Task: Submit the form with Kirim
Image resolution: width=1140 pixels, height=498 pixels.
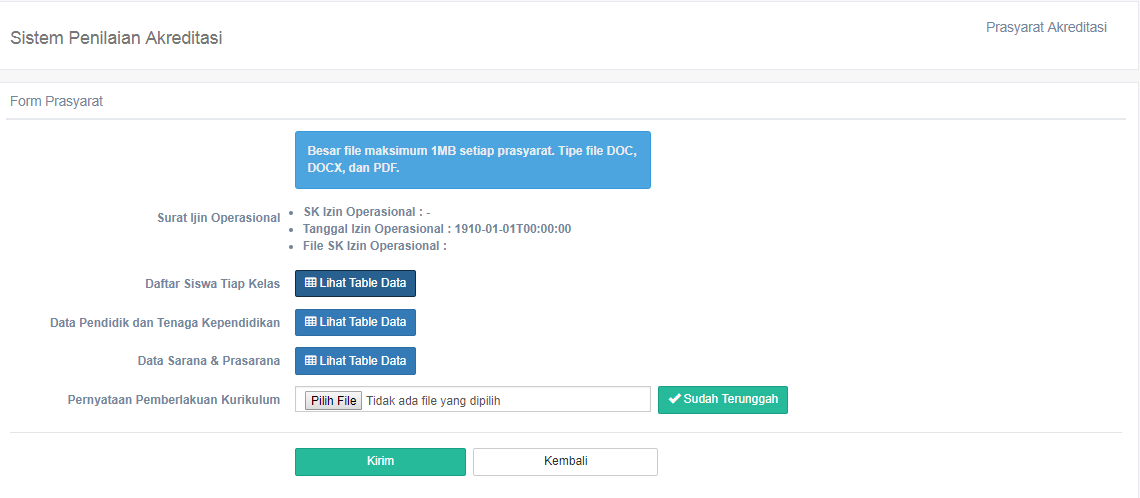Action: 380,462
